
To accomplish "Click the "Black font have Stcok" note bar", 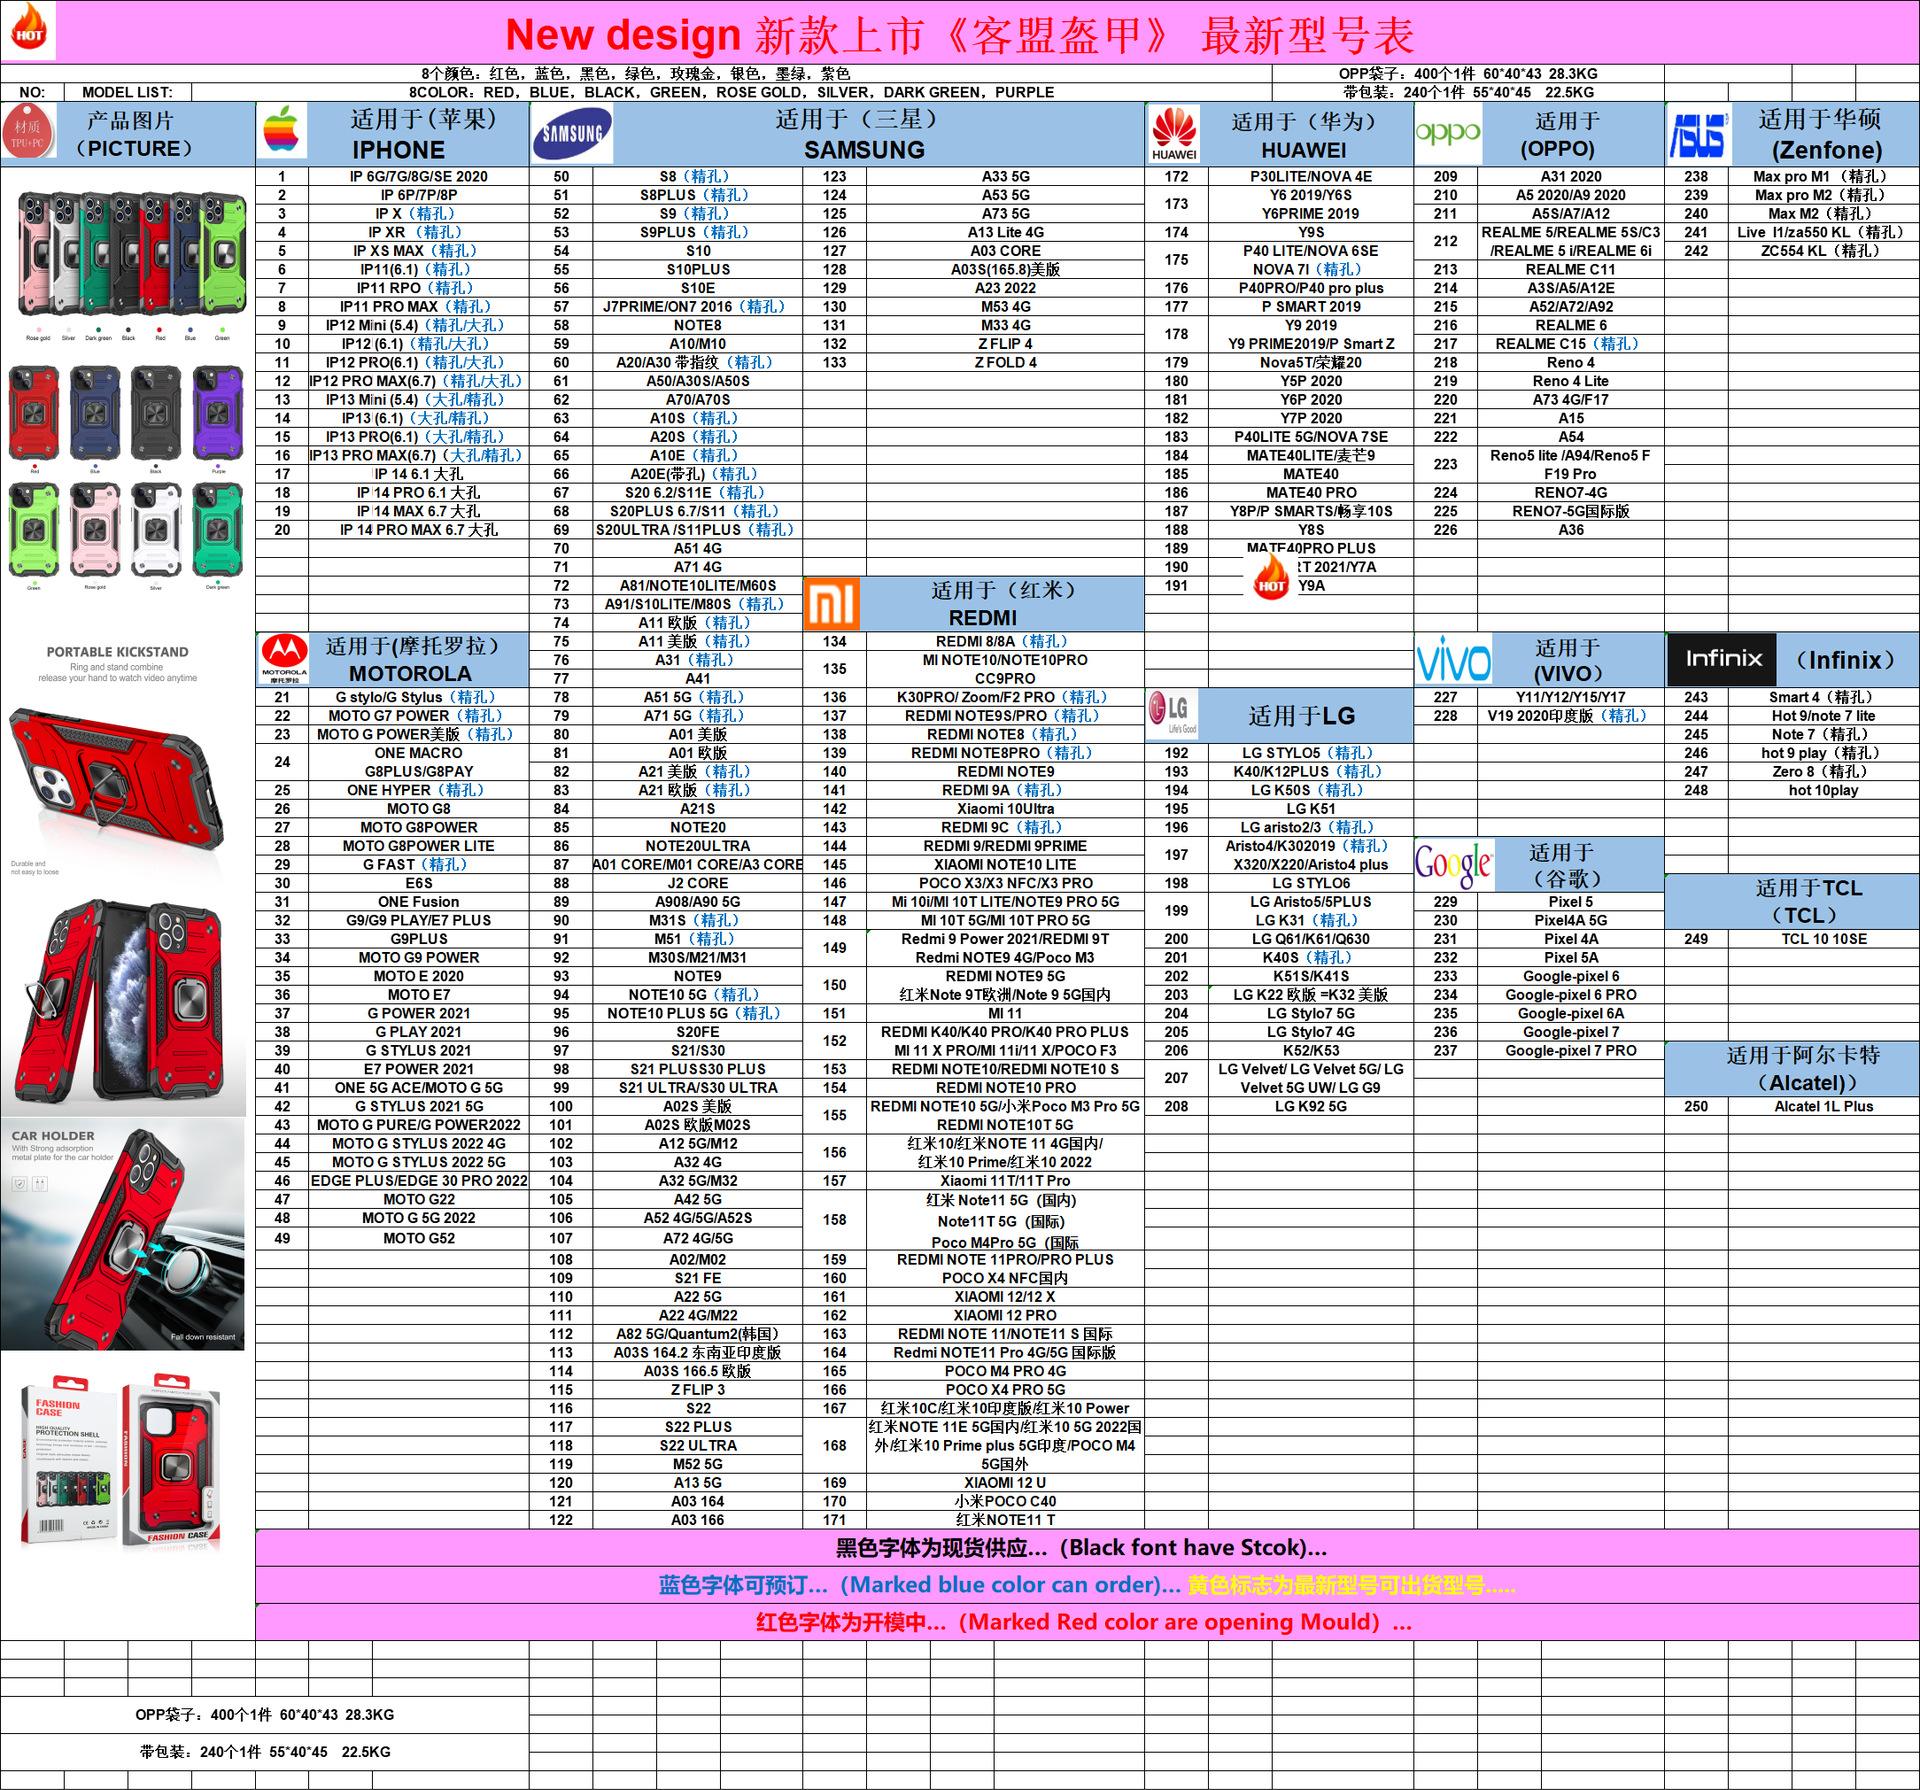I will click(1087, 1549).
